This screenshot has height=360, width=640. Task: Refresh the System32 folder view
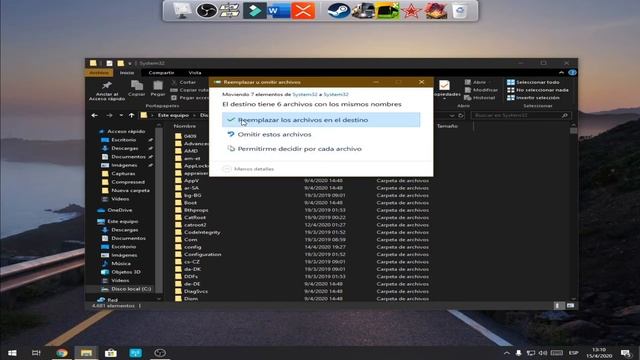(x=461, y=116)
